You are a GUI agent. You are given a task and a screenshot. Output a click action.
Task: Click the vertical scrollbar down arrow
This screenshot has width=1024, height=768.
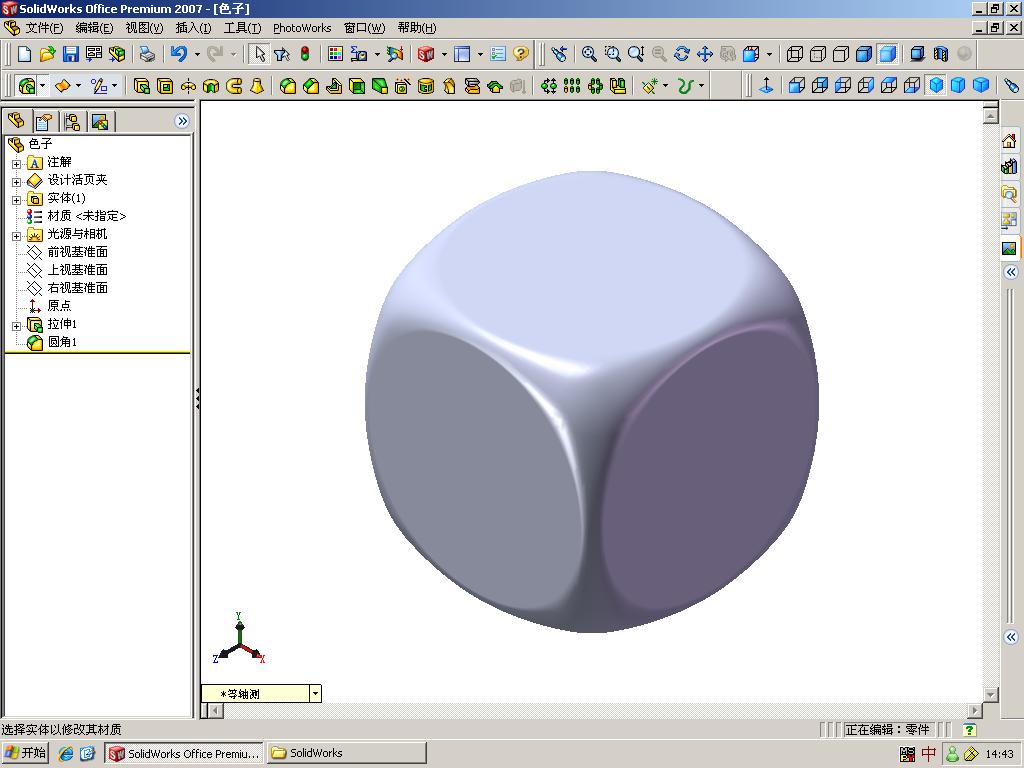click(991, 694)
